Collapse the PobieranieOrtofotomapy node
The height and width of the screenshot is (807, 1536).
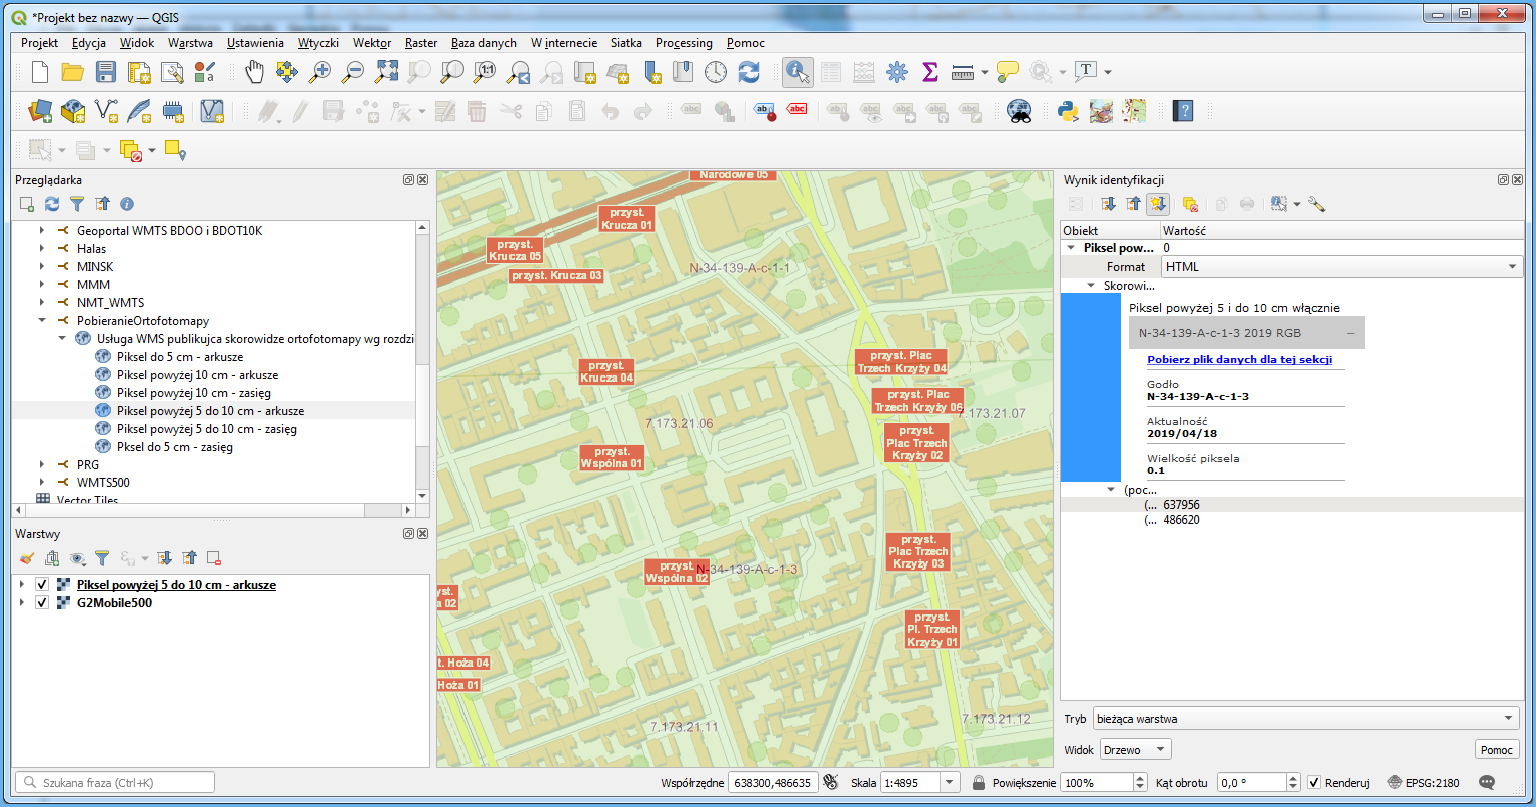pyautogui.click(x=42, y=321)
